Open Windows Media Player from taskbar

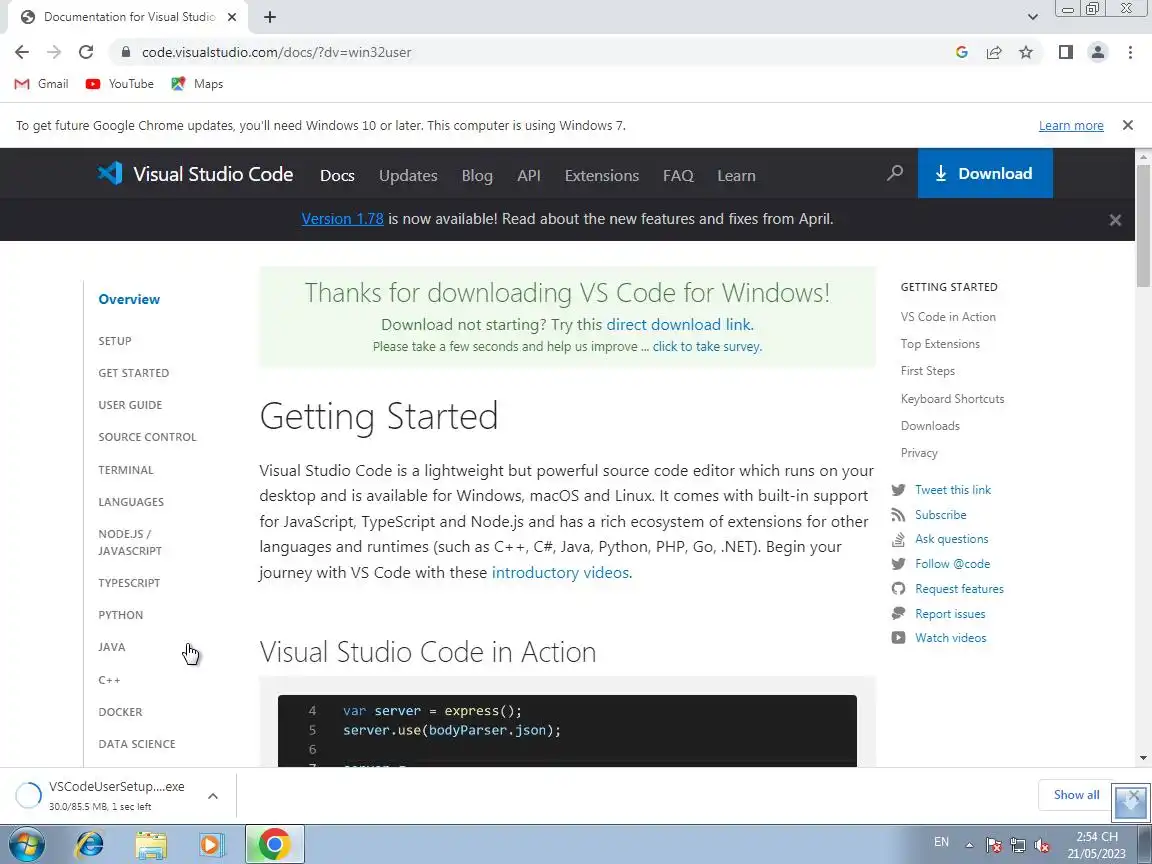pyautogui.click(x=212, y=845)
